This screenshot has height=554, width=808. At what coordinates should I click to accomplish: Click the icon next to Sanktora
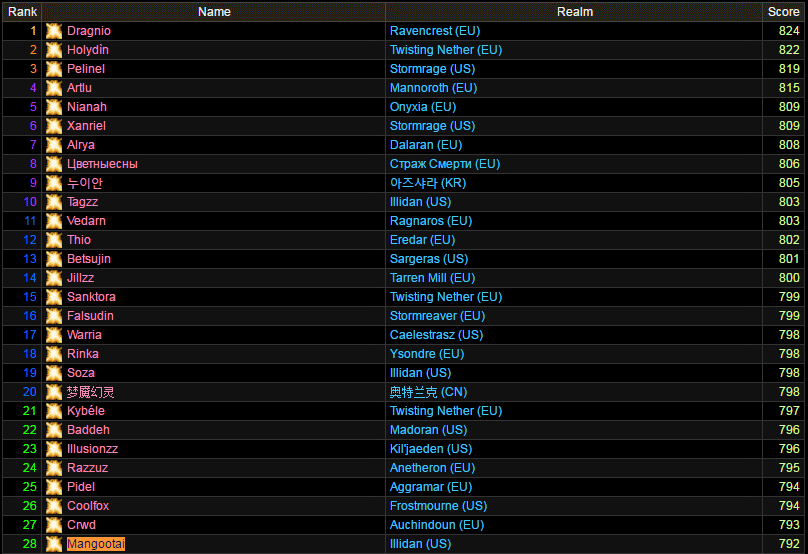click(x=54, y=297)
